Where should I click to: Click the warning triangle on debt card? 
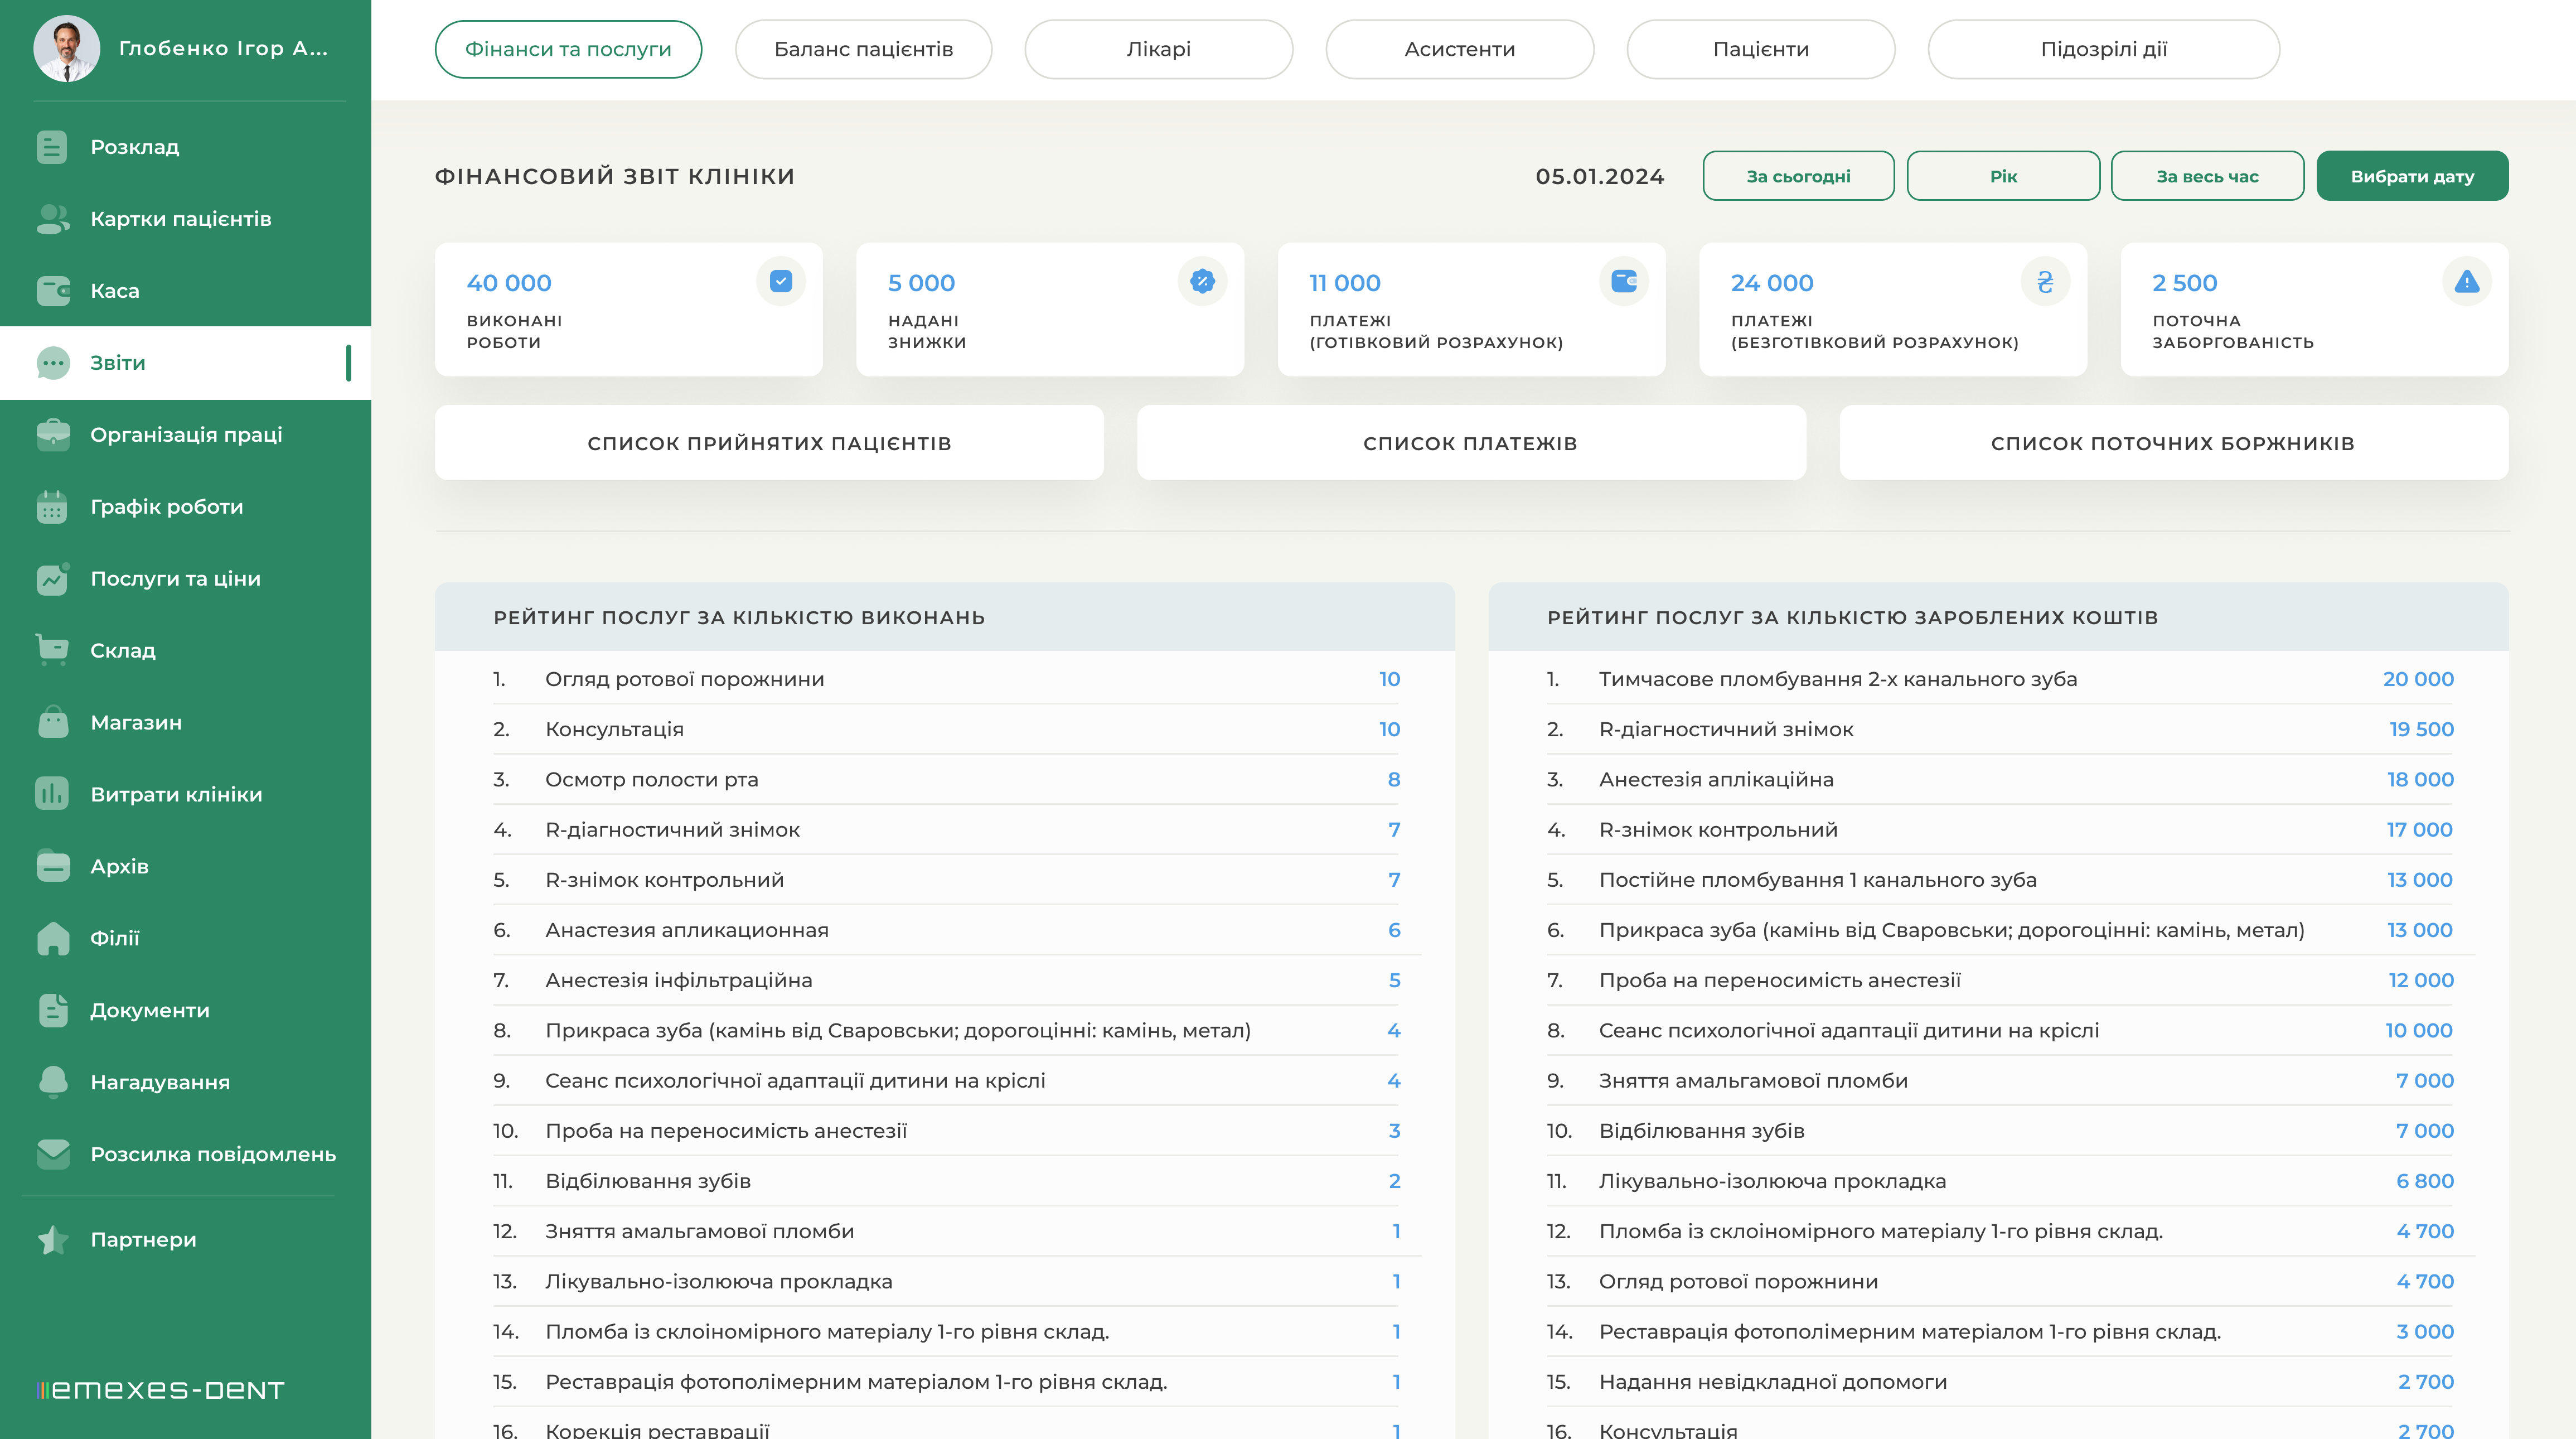point(2466,282)
